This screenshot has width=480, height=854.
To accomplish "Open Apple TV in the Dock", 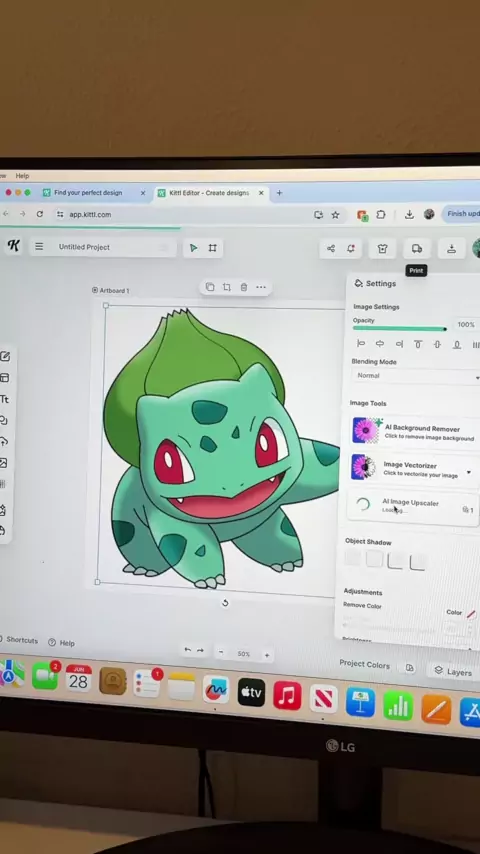I will pos(251,692).
